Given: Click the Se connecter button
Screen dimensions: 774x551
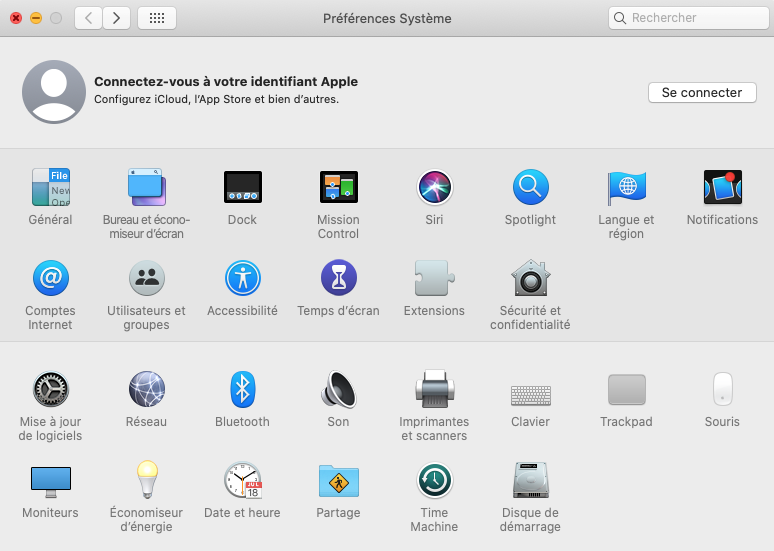Looking at the screenshot, I should [x=702, y=92].
